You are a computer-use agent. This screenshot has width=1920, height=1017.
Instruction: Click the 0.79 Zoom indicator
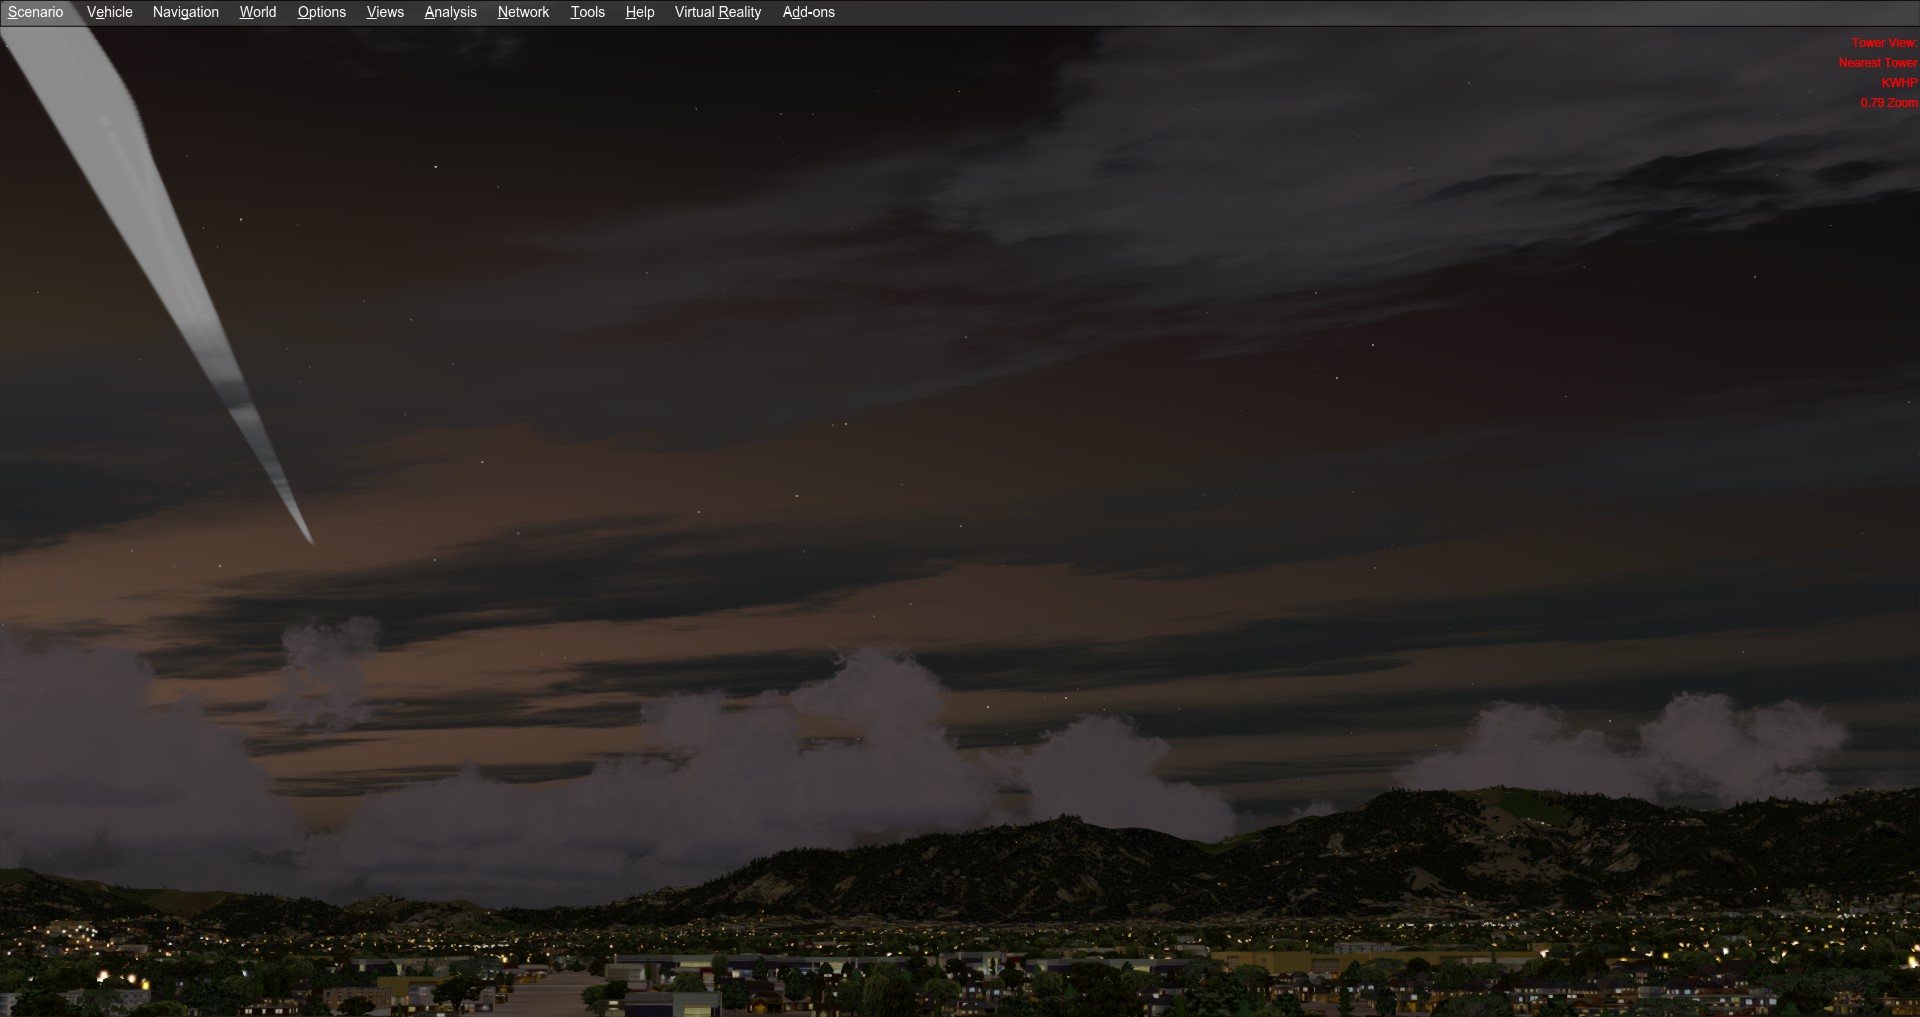[x=1888, y=103]
